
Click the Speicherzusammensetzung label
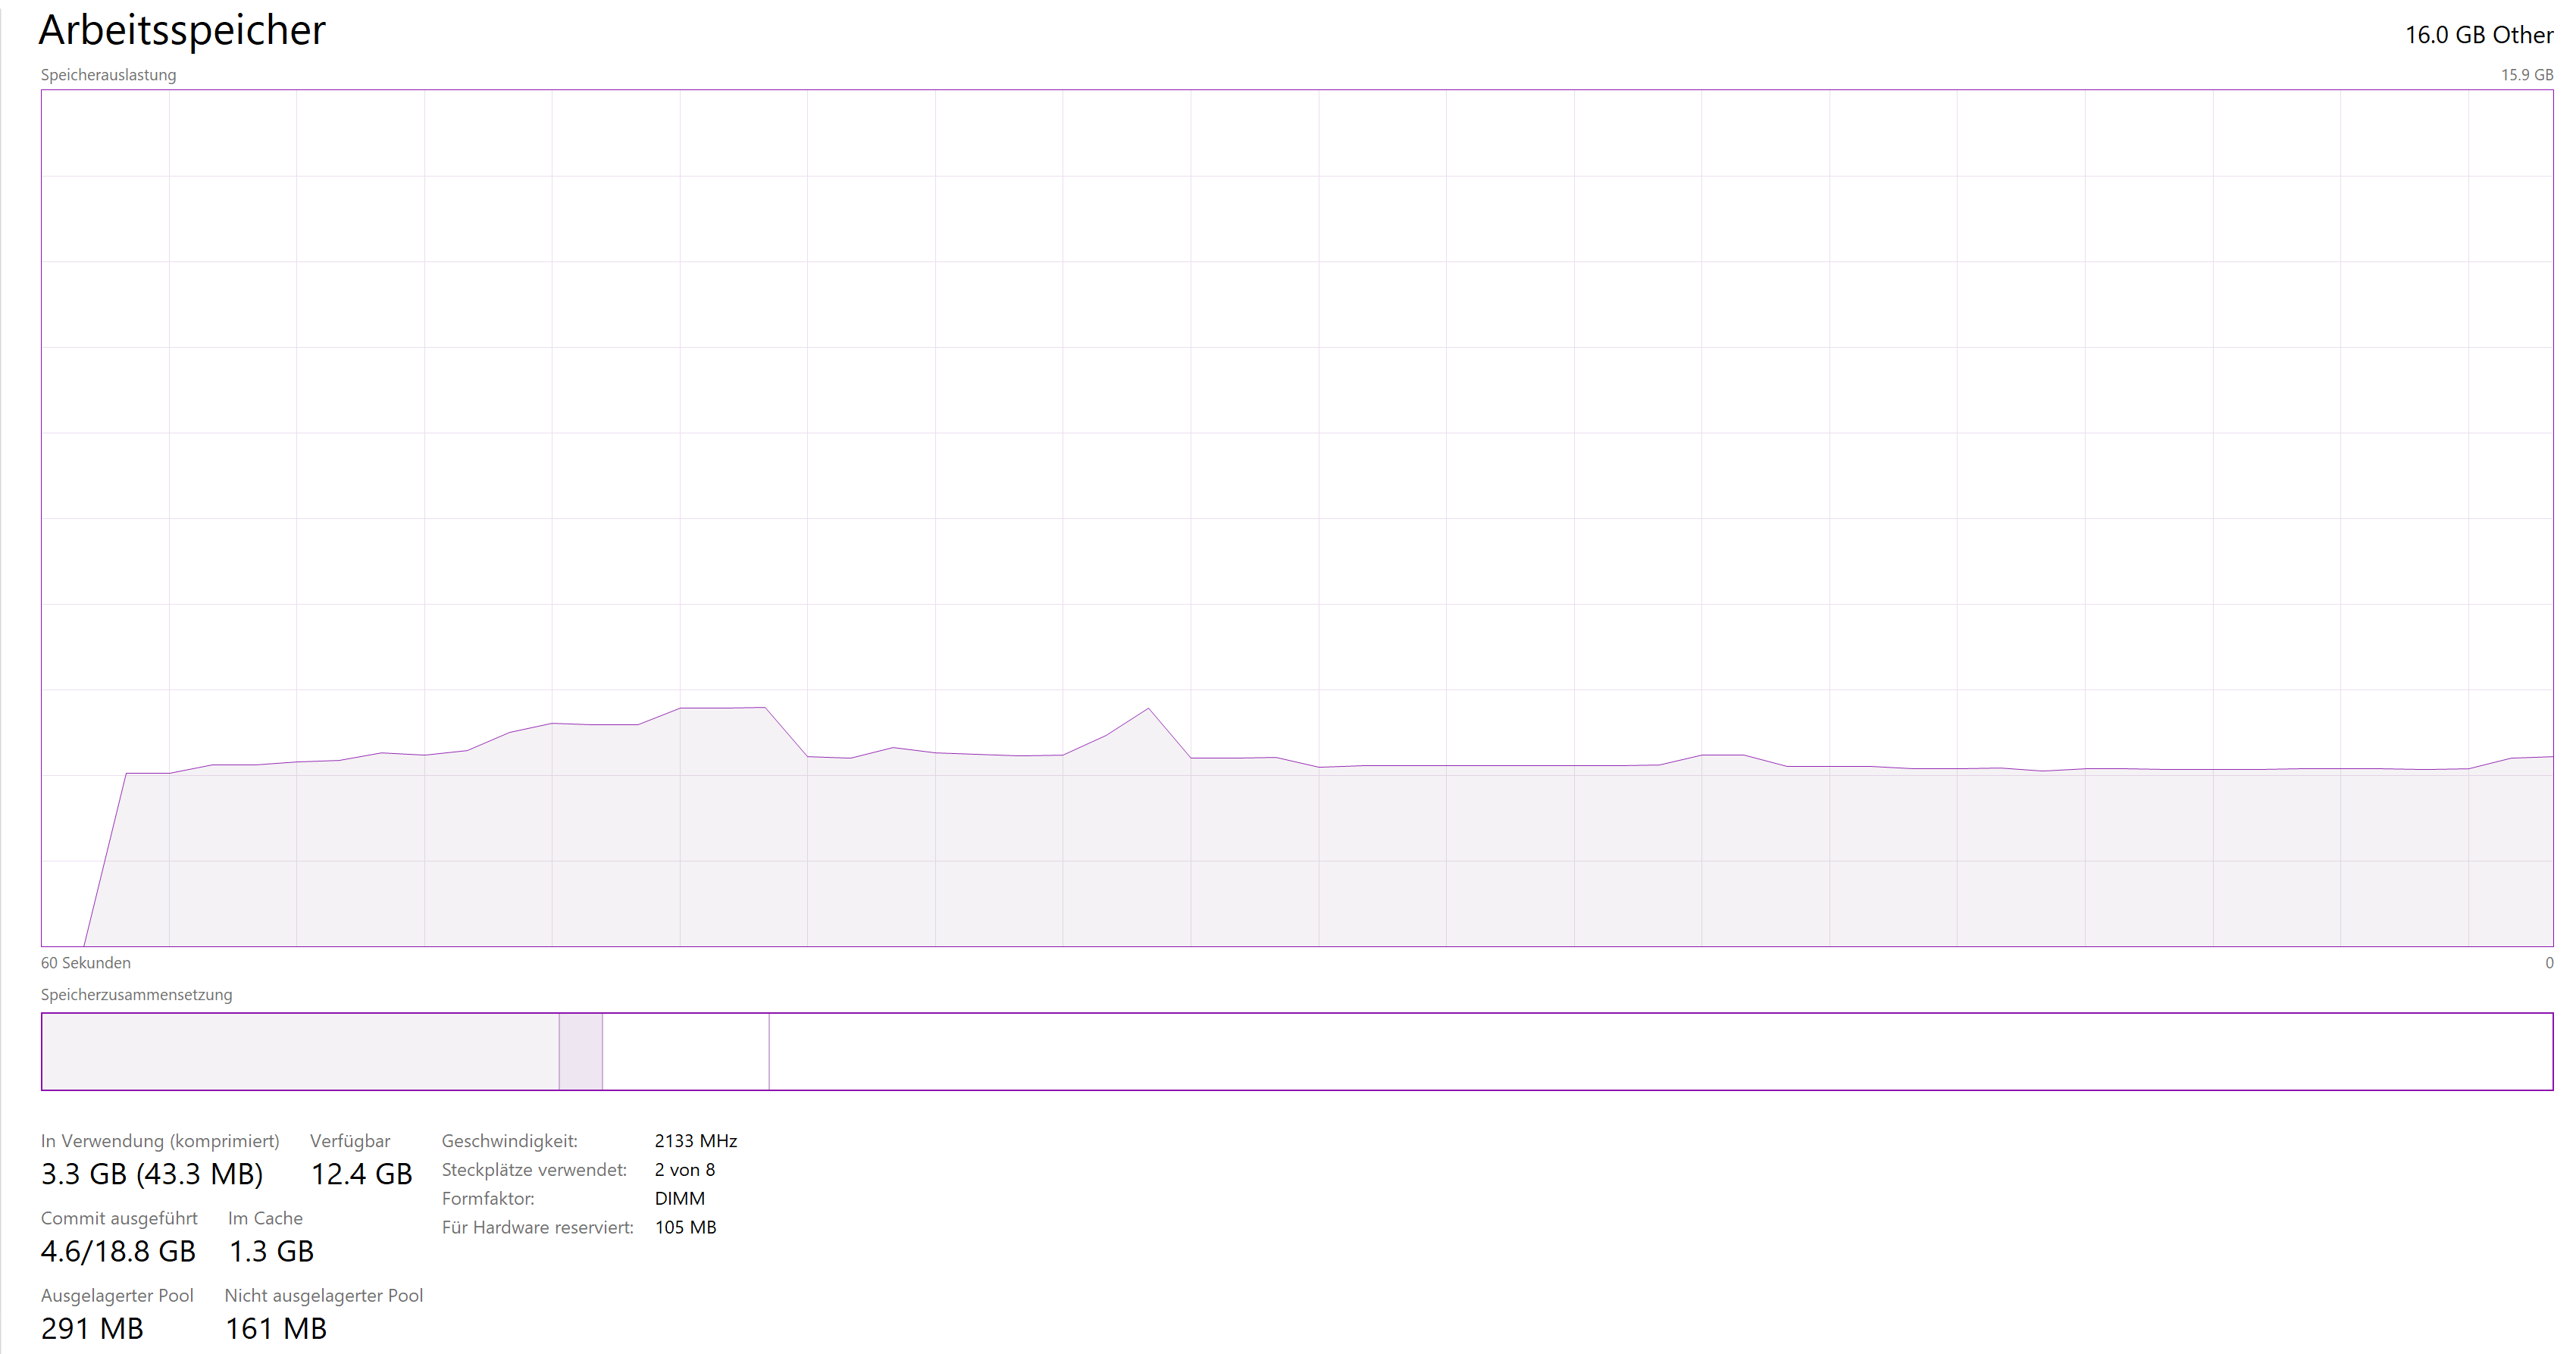(136, 995)
